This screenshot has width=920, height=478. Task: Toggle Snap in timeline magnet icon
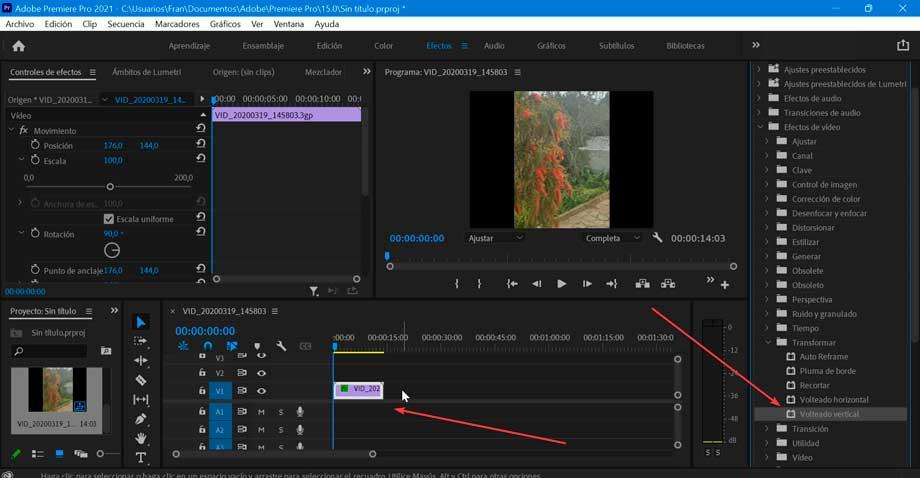tap(208, 346)
